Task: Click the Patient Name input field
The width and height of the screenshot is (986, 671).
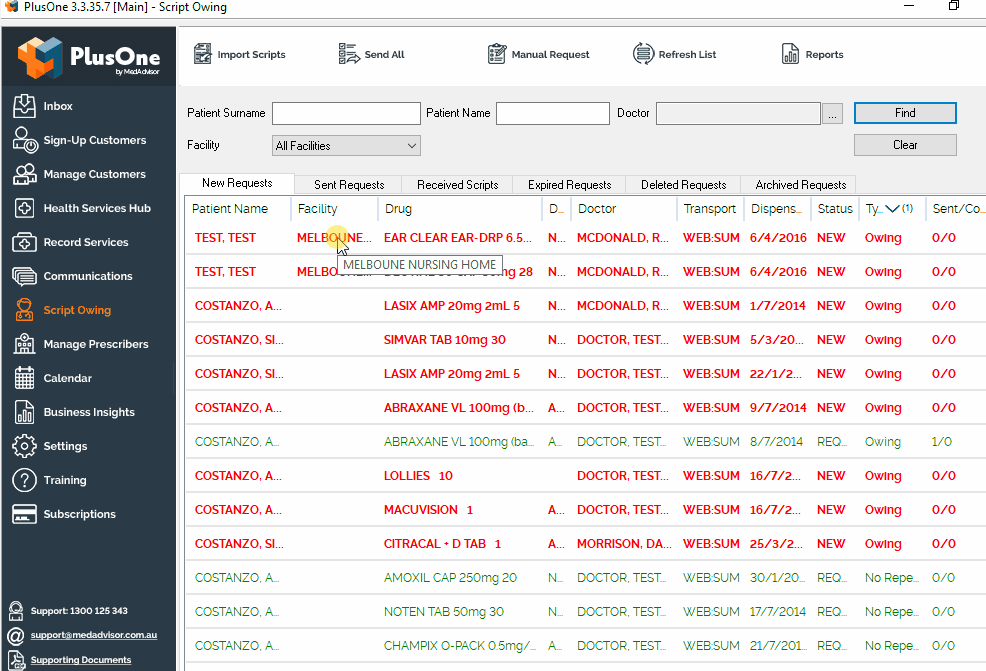Action: [x=553, y=114]
